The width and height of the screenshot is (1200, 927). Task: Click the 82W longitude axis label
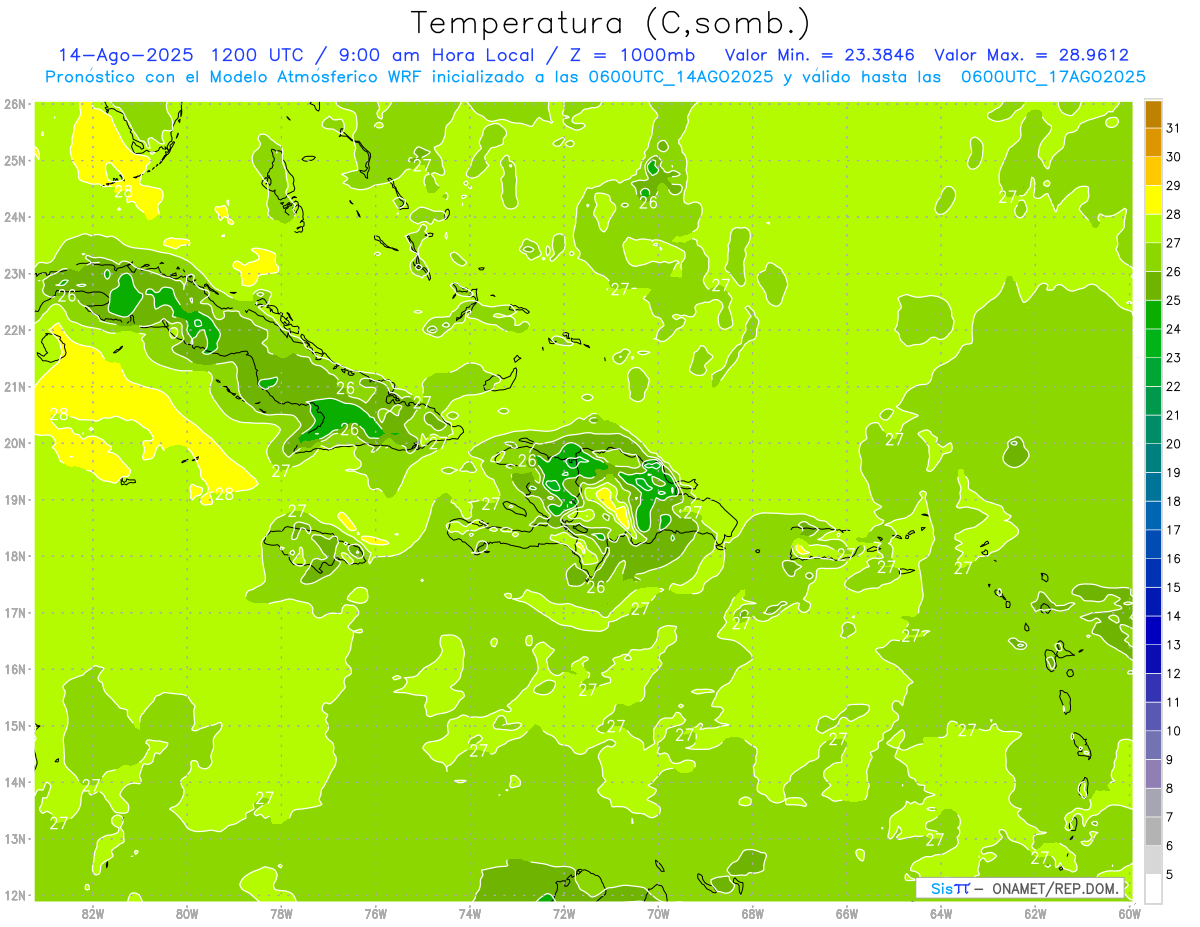[x=93, y=913]
